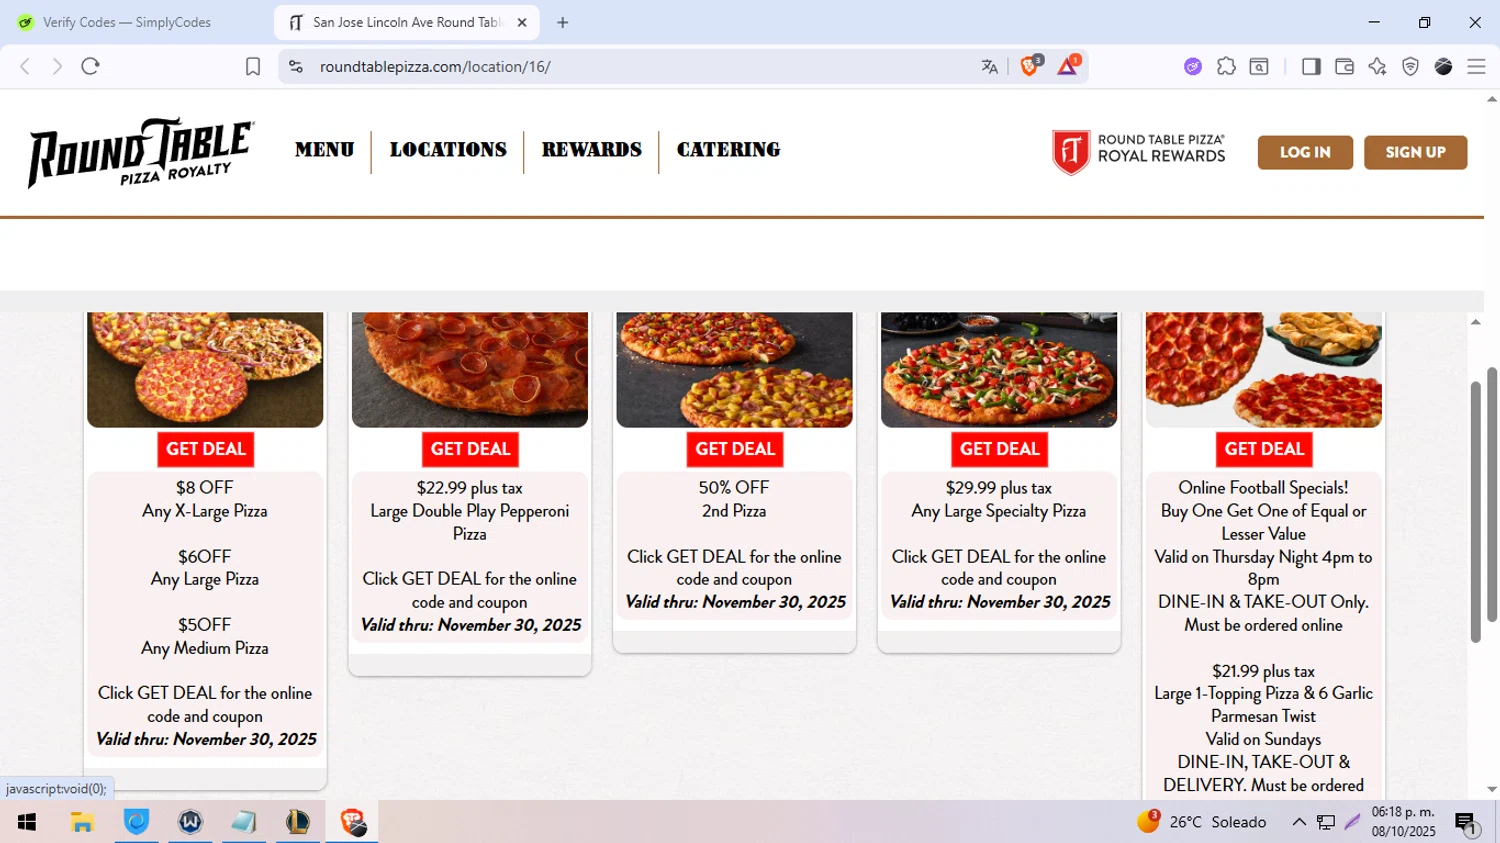Open the League of Legends taskbar icon
Viewport: 1500px width, 843px height.
coord(298,822)
